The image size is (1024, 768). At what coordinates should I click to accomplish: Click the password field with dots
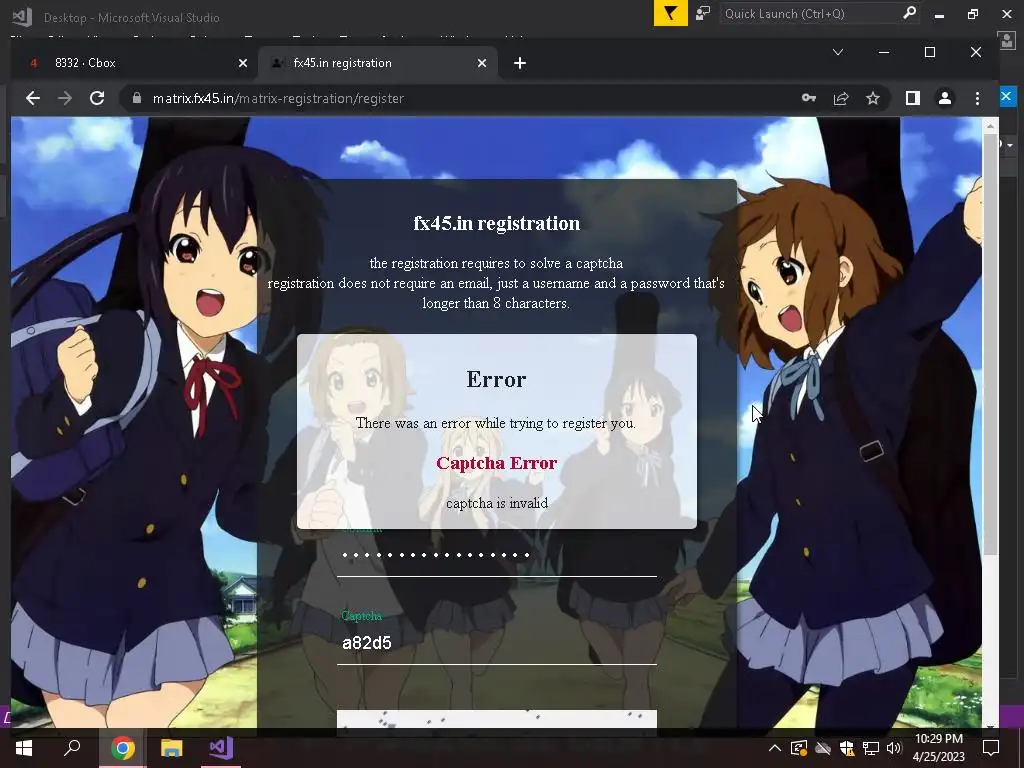pos(496,556)
